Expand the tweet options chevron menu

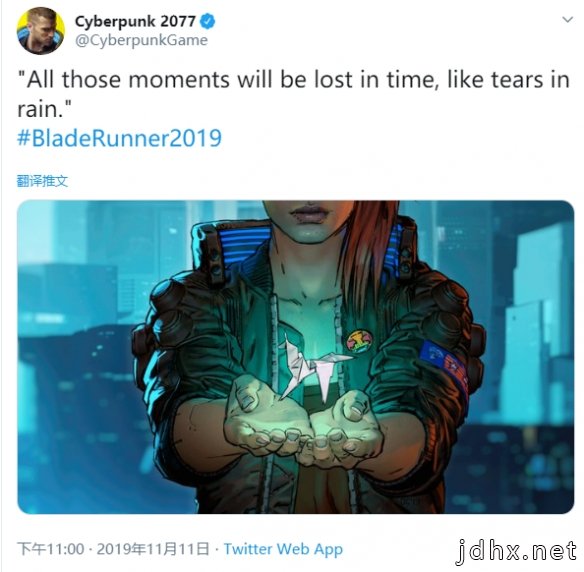[x=567, y=19]
